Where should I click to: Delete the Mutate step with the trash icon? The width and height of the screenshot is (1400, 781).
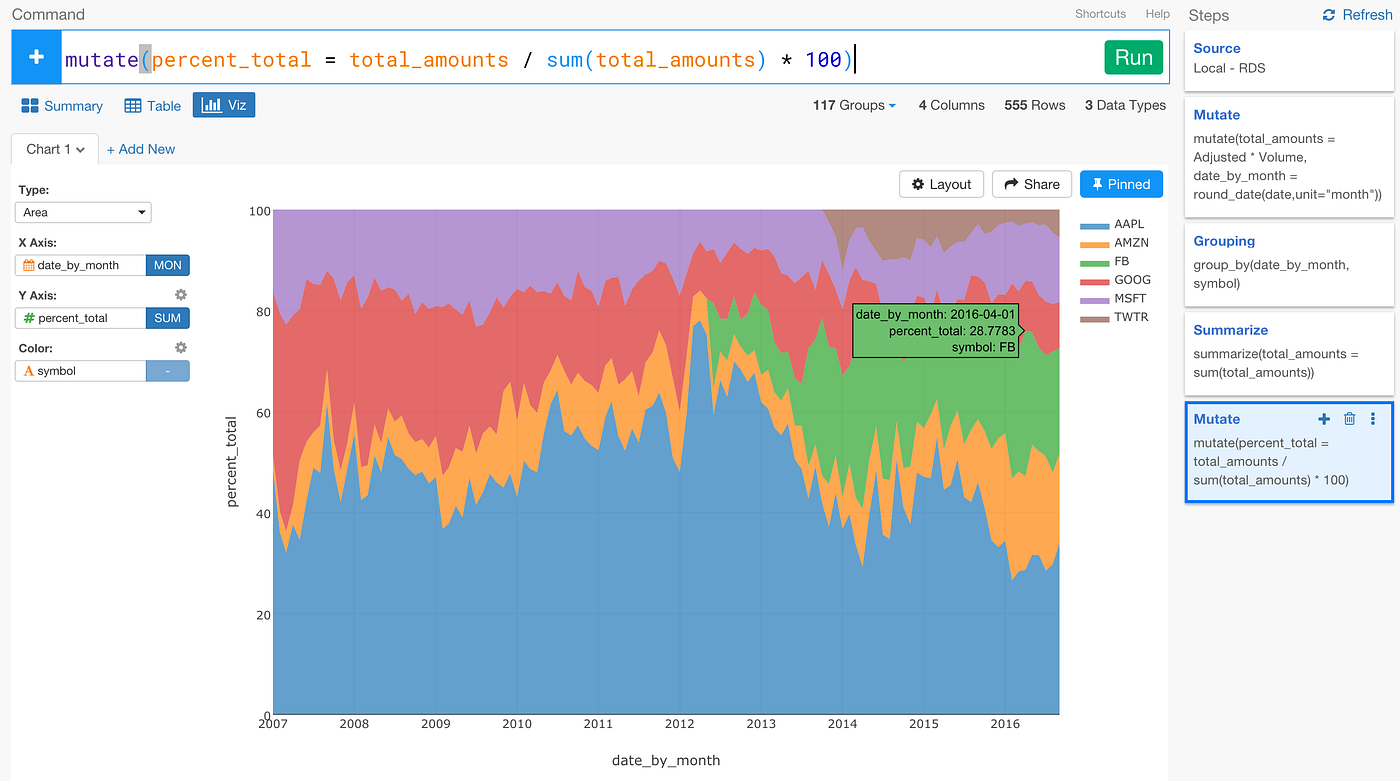click(1349, 418)
